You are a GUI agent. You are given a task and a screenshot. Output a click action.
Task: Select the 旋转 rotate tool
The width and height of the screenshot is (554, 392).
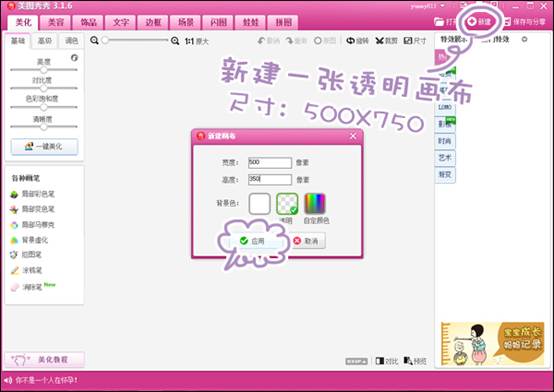(x=357, y=41)
